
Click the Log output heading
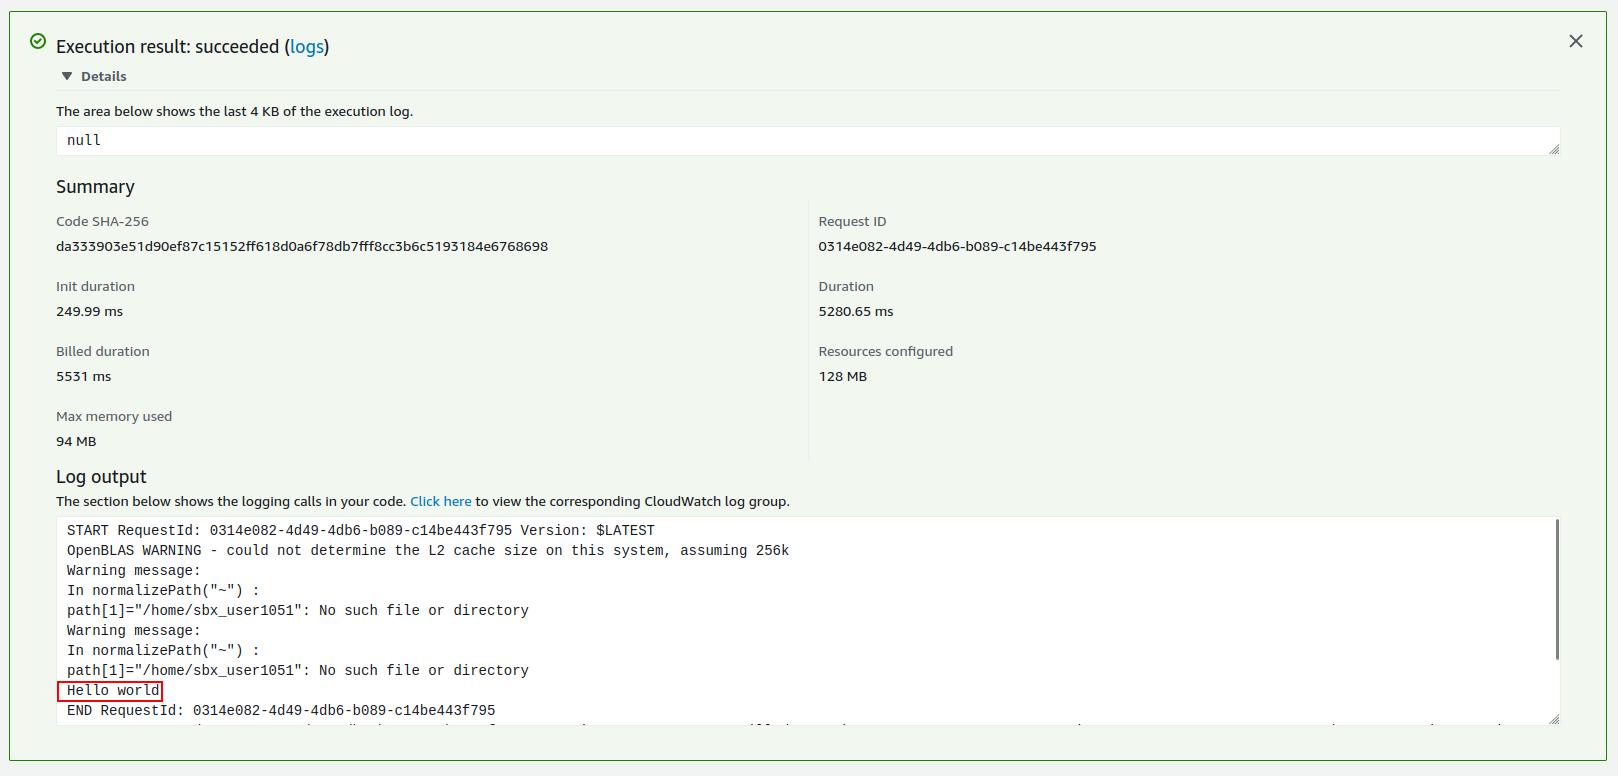coord(101,477)
